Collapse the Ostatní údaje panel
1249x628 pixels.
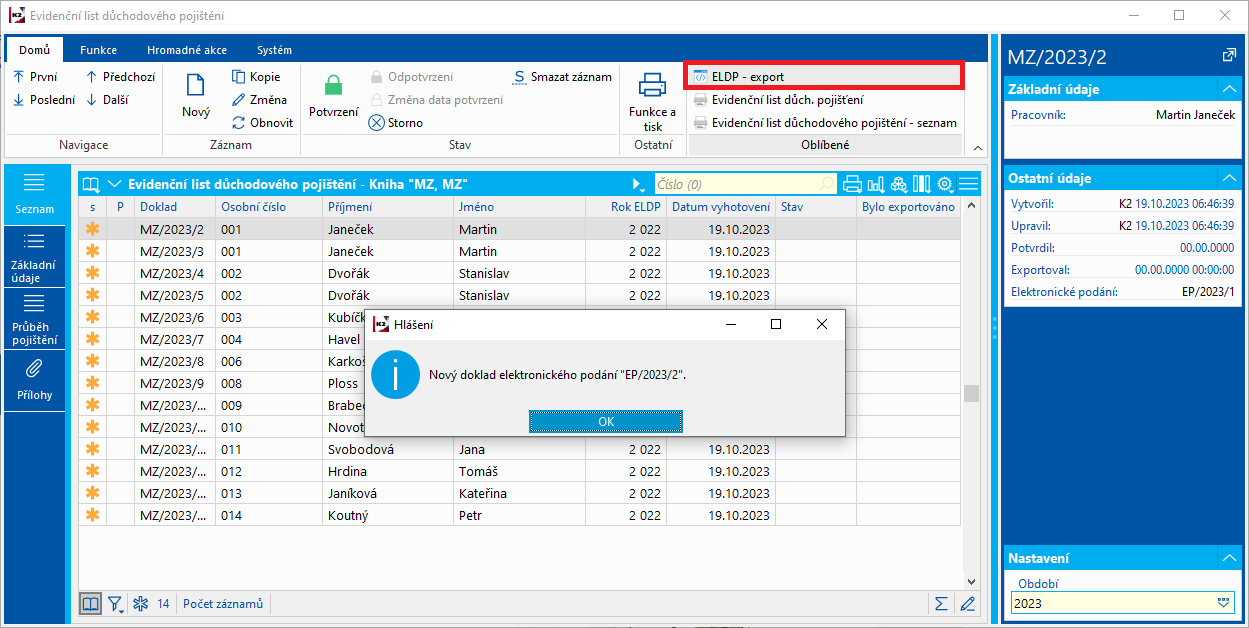pos(1227,178)
